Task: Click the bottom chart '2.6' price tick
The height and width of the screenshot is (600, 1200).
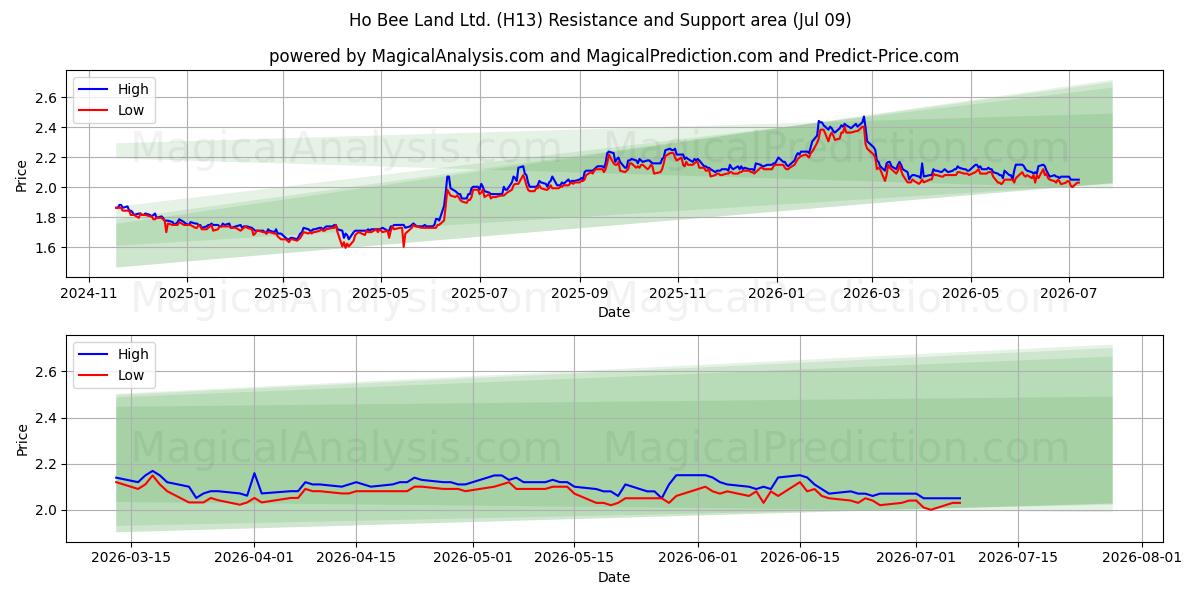Action: click(48, 372)
